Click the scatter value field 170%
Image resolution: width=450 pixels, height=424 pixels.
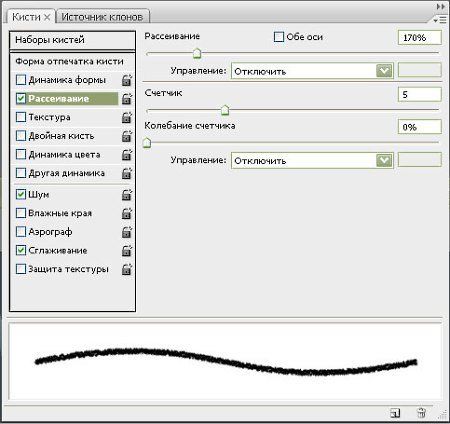click(x=420, y=37)
